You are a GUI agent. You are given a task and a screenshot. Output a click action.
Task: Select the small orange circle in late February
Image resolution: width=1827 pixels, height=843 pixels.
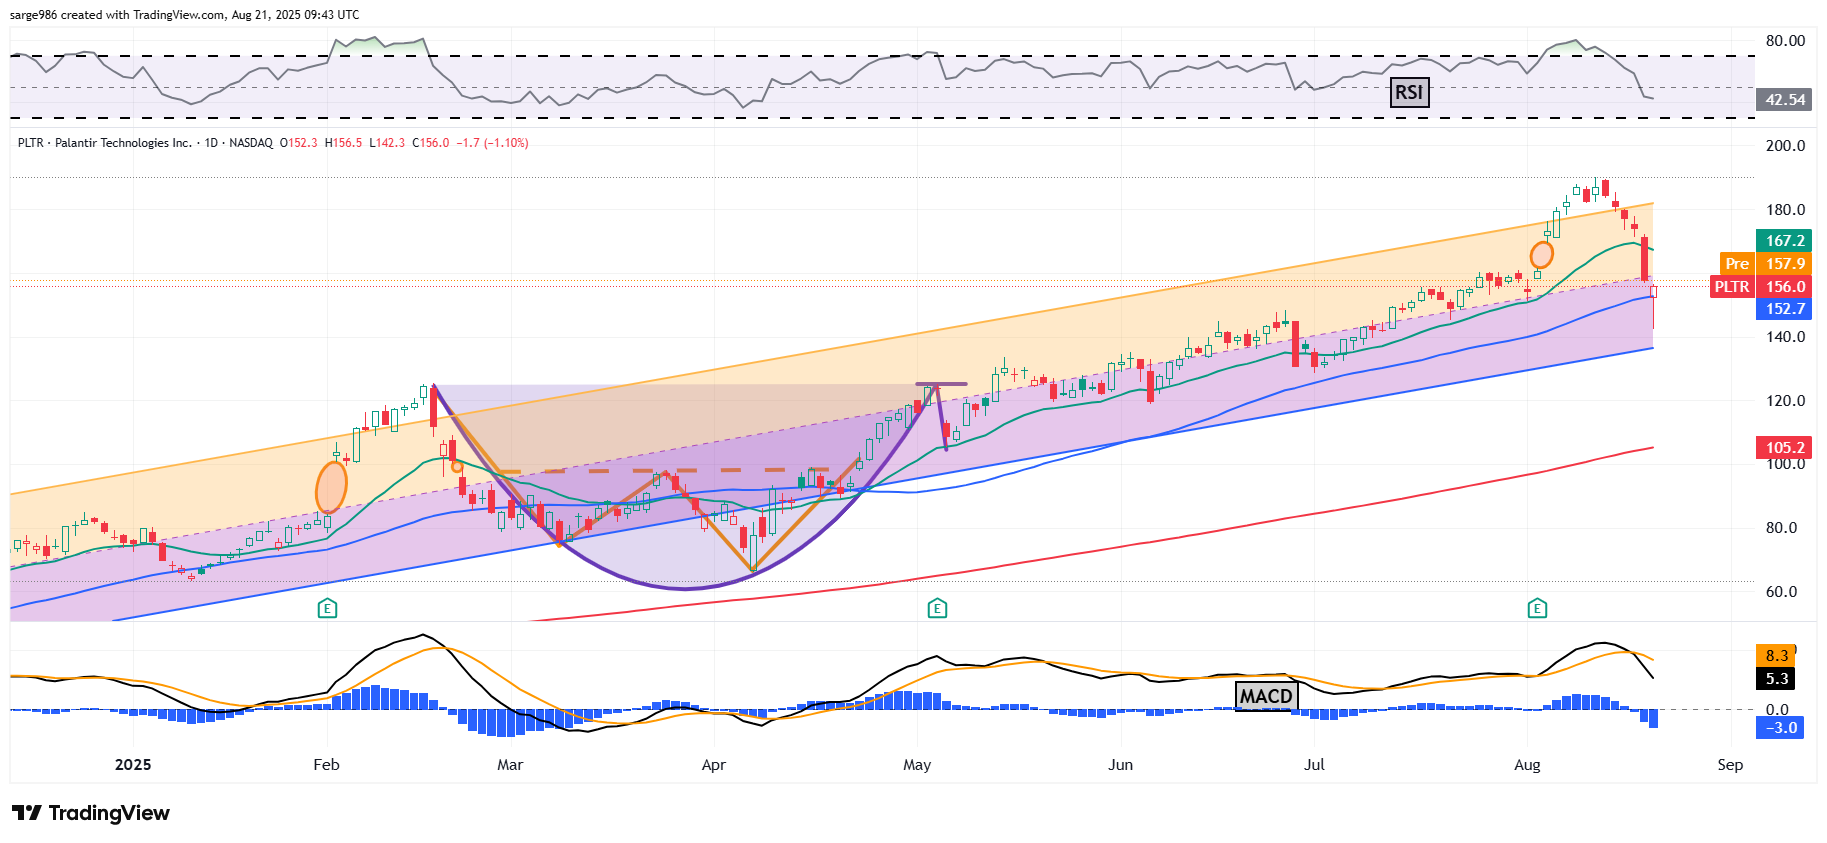457,466
